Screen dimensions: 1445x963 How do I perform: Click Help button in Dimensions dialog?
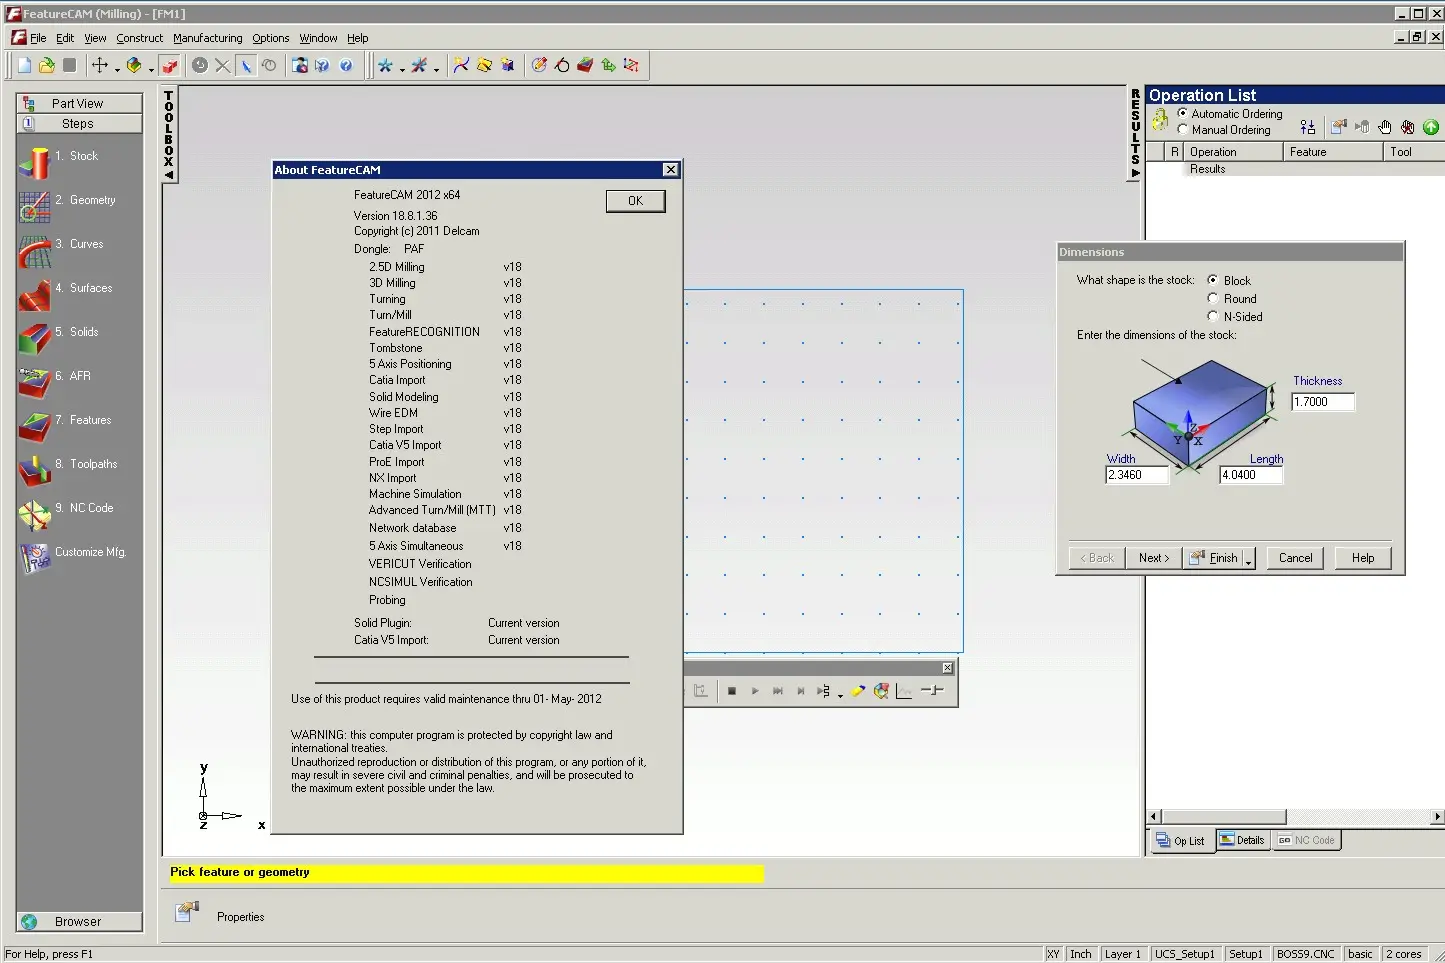pos(1363,558)
